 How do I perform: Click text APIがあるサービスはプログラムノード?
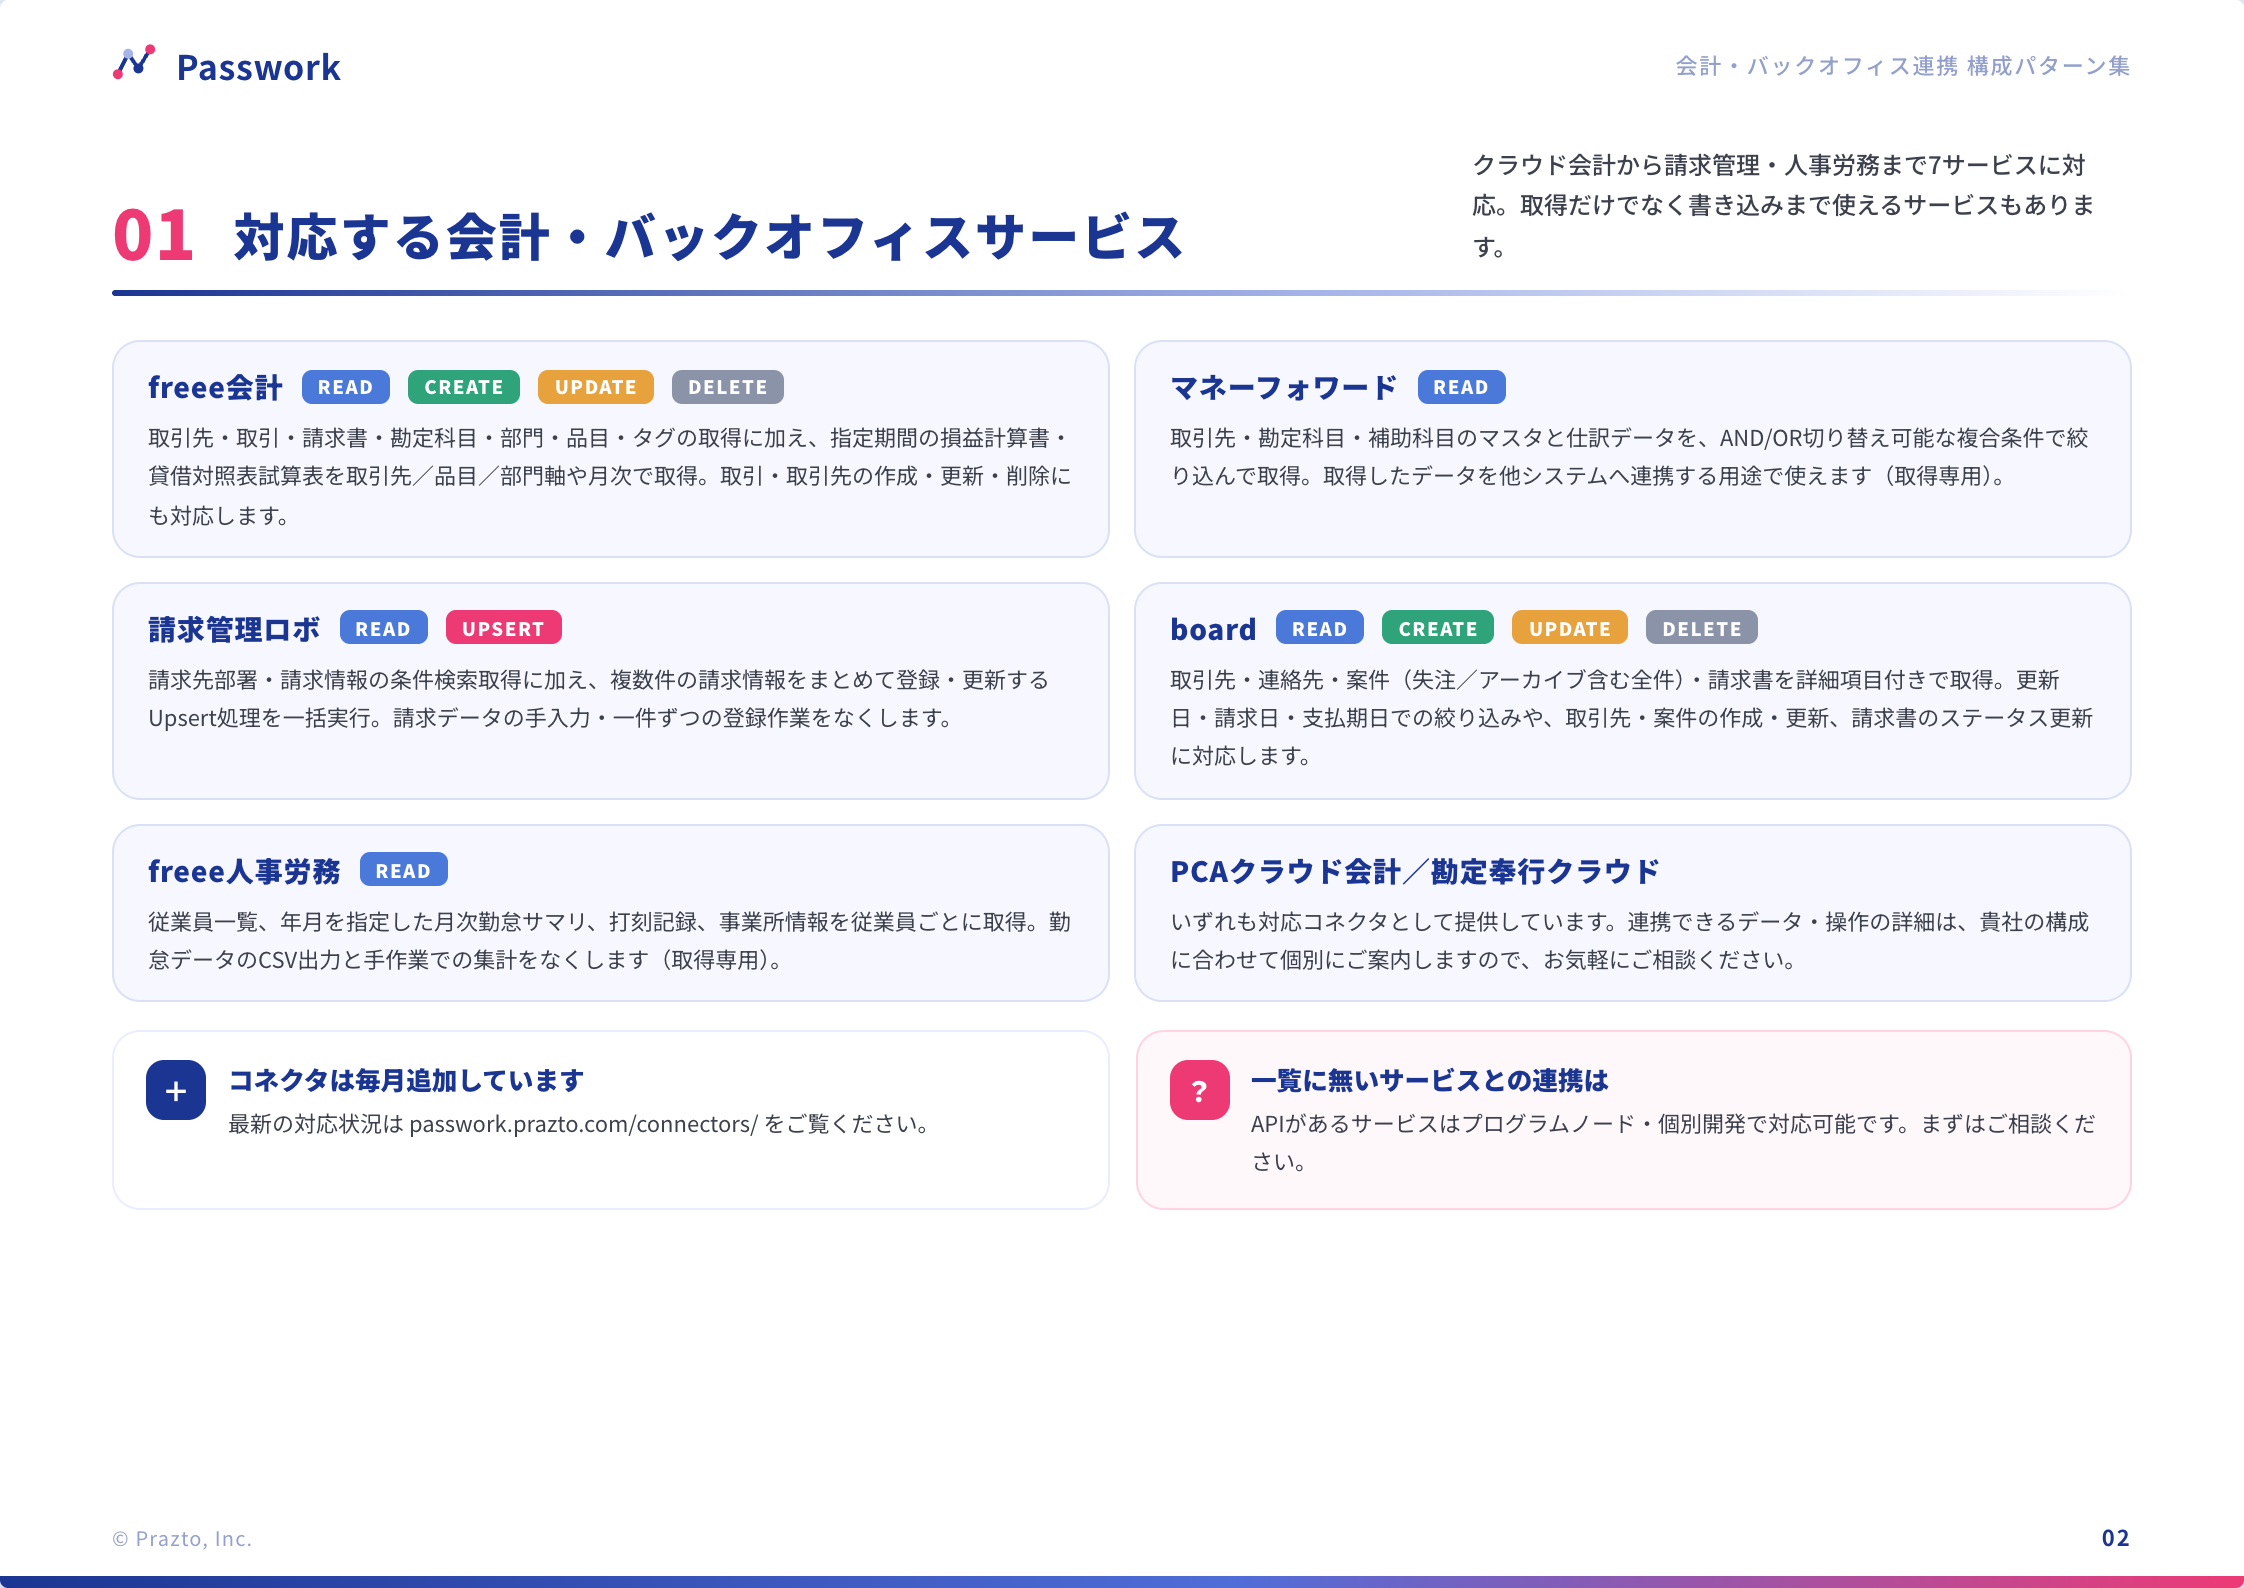pos(1673,1143)
